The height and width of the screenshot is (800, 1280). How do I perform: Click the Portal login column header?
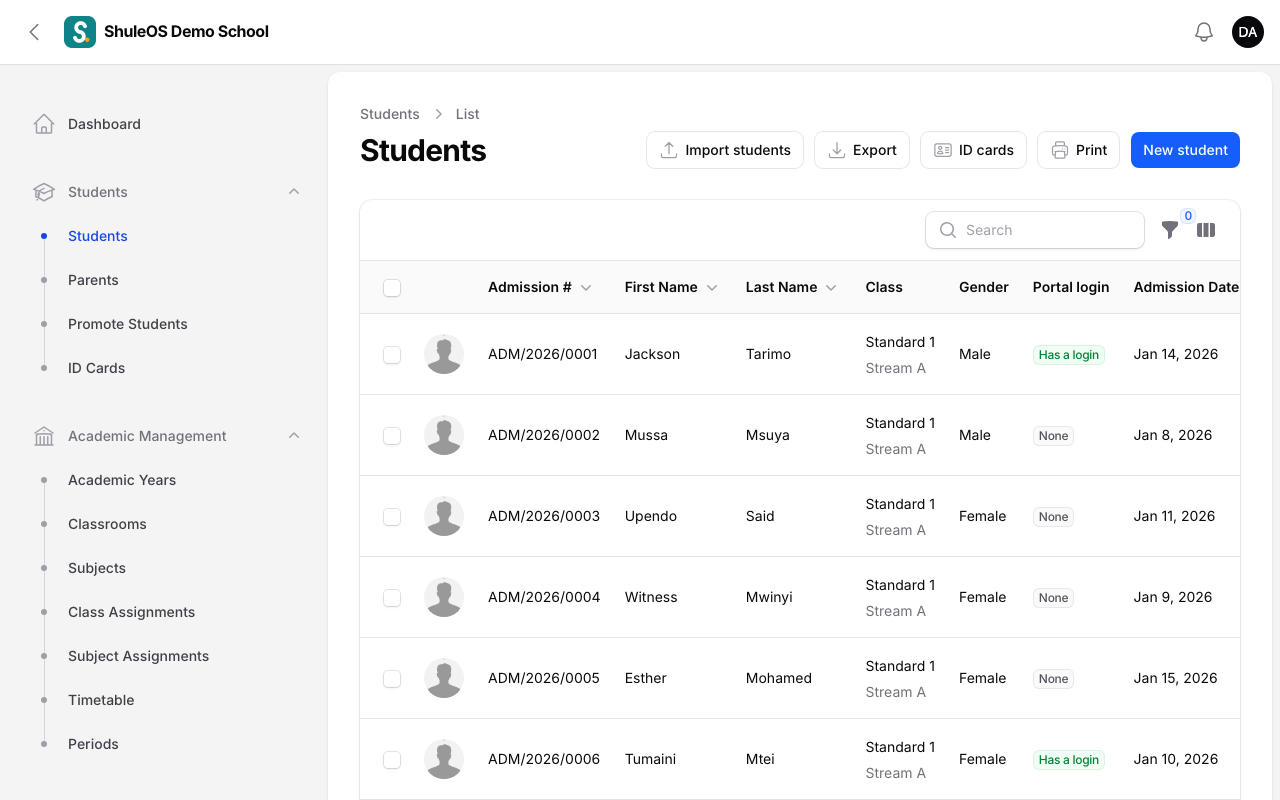pos(1071,287)
